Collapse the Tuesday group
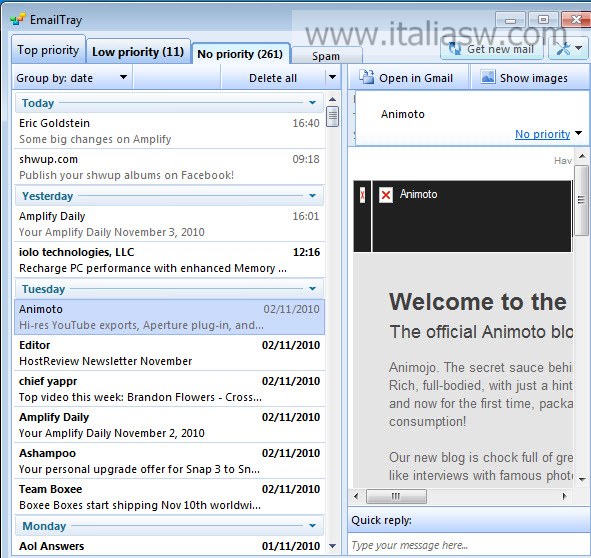The image size is (591, 558). coord(312,288)
